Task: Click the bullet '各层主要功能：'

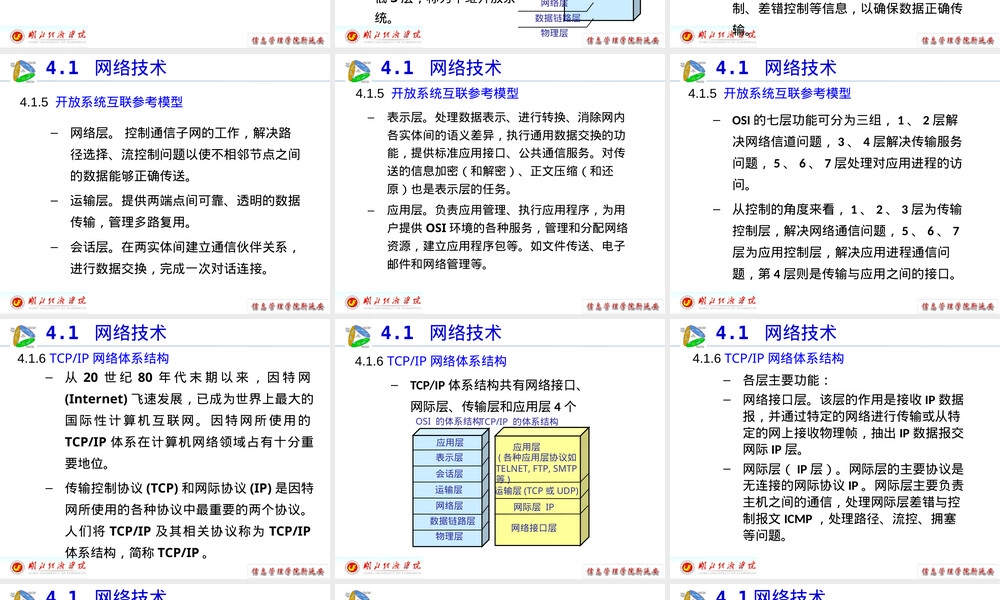Action: tap(785, 381)
